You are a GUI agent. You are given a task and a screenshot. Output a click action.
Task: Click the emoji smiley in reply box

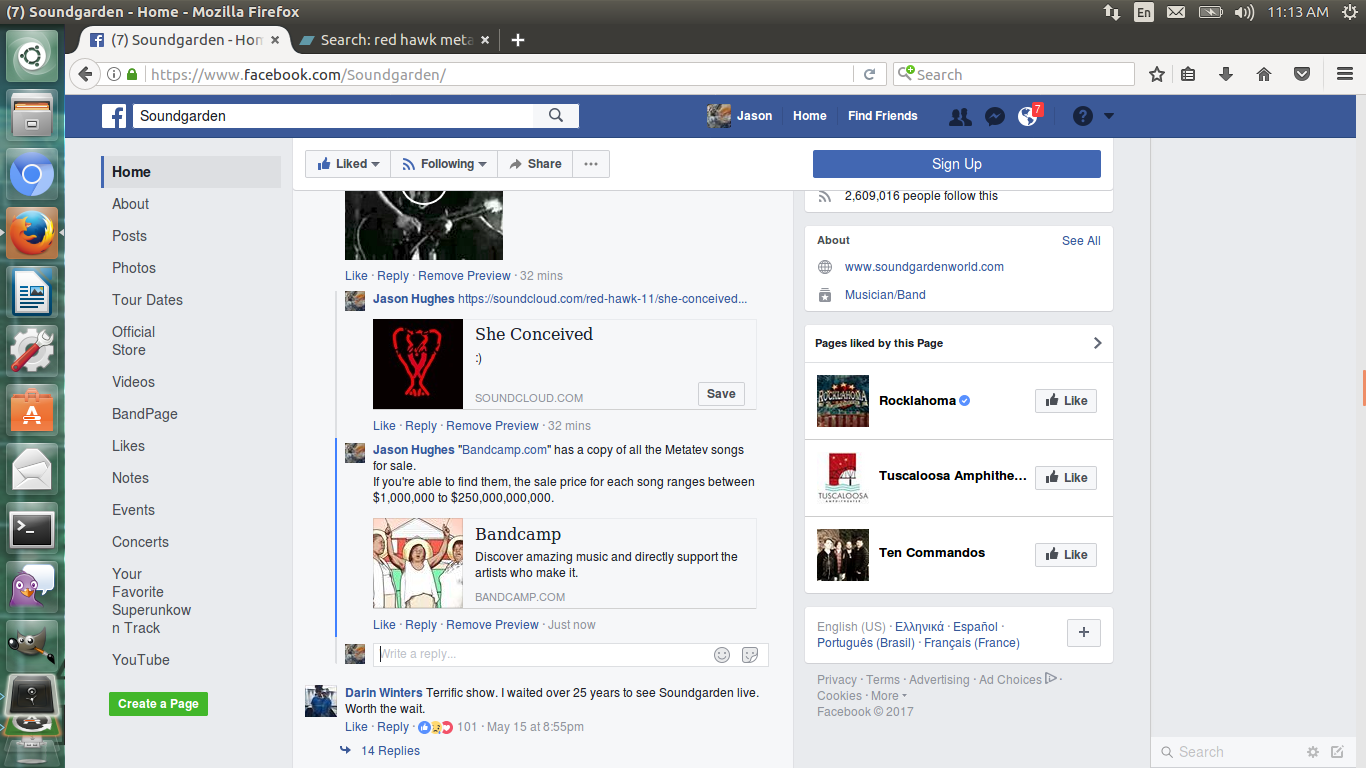pyautogui.click(x=722, y=655)
